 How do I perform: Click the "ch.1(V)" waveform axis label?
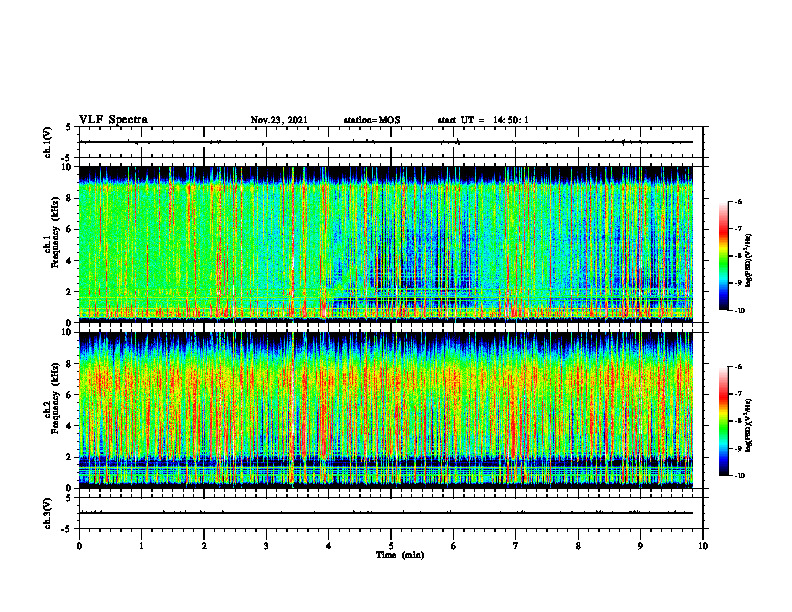(47, 142)
